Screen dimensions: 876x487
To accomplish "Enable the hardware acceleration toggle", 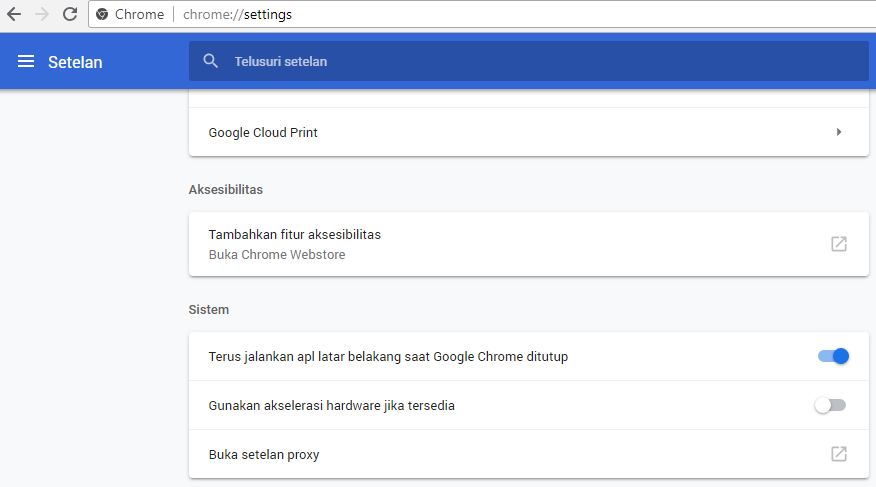I will pos(830,405).
